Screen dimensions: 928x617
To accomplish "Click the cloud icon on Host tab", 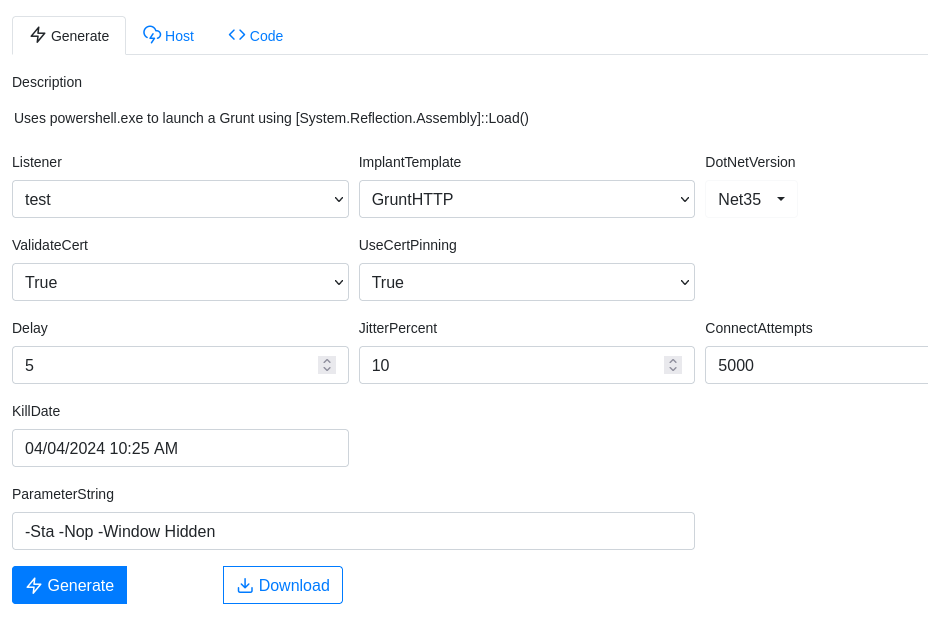I will (x=152, y=34).
